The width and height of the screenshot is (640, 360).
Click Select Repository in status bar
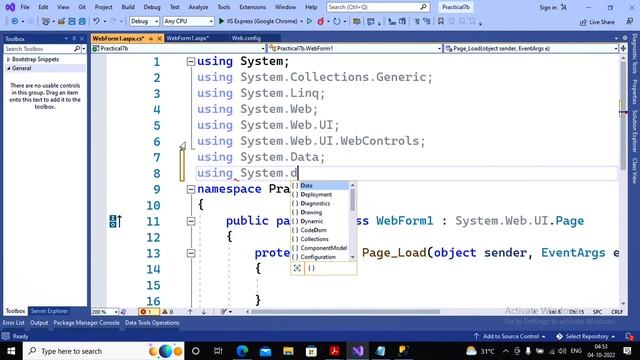[x=586, y=336]
